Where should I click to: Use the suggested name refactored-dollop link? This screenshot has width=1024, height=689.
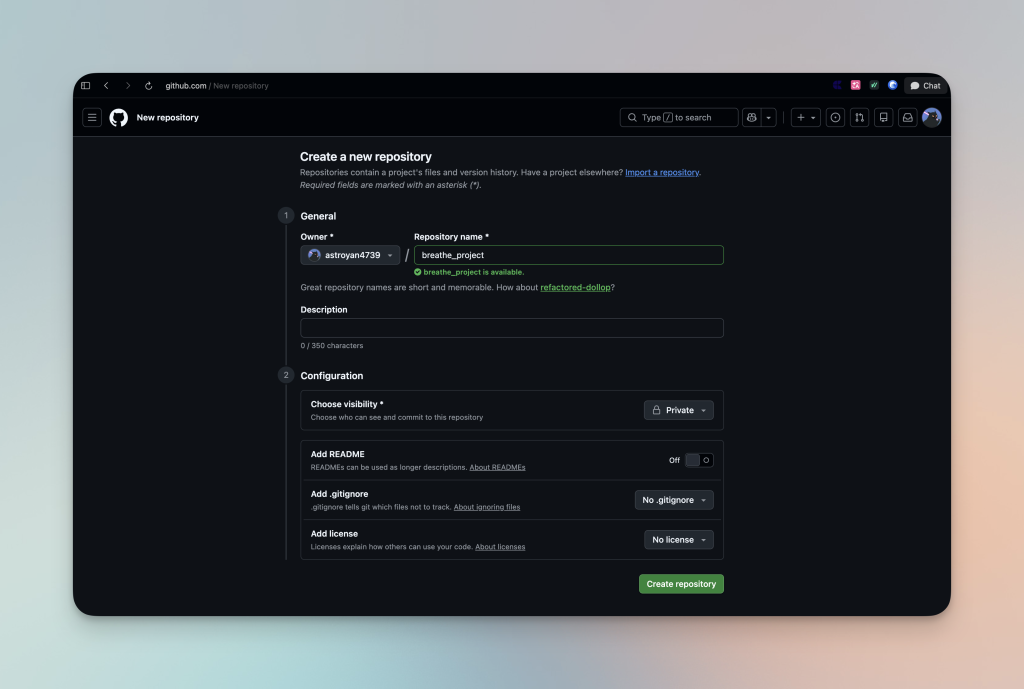tap(575, 287)
